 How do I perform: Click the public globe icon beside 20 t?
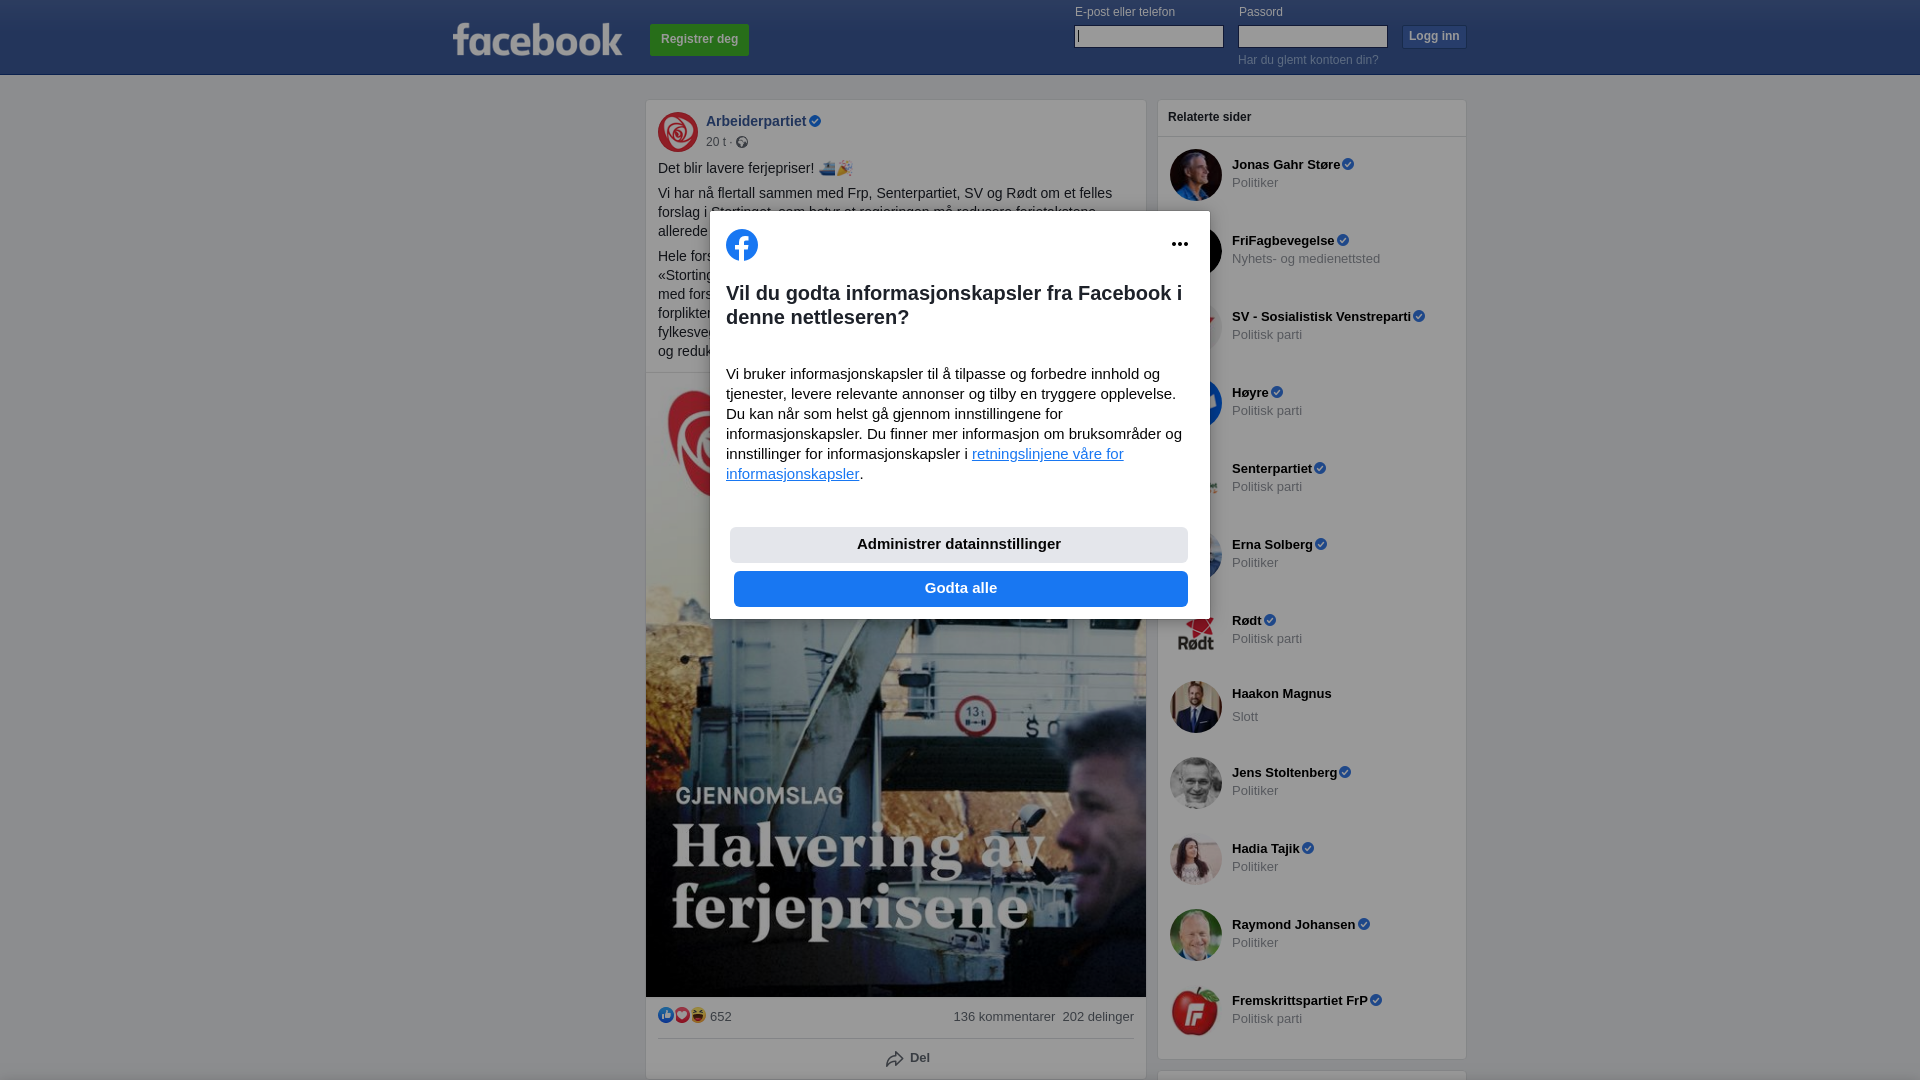(742, 142)
